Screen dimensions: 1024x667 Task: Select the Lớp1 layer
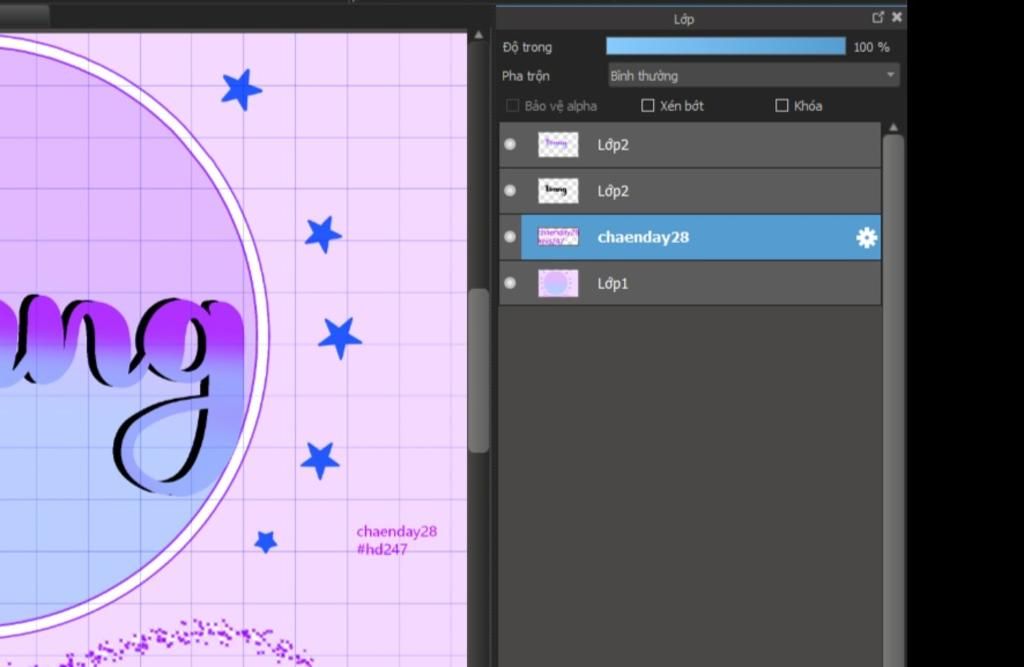(690, 284)
